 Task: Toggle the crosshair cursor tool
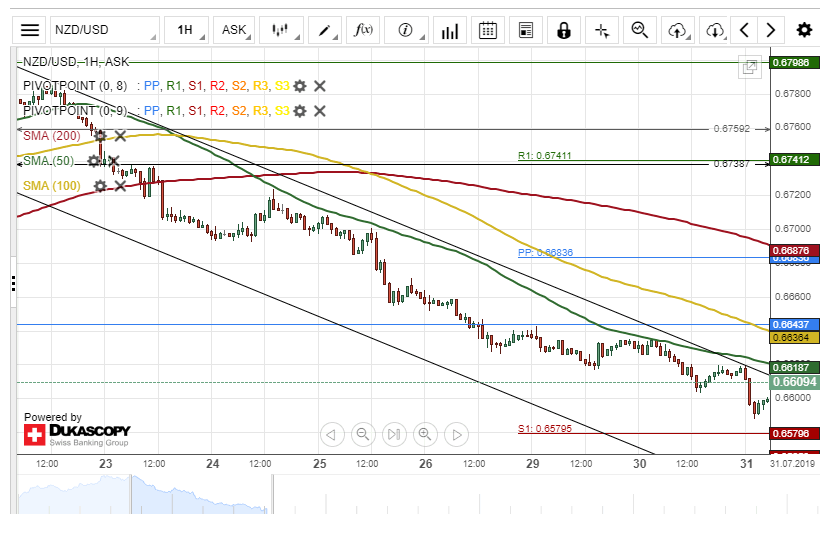[x=602, y=30]
